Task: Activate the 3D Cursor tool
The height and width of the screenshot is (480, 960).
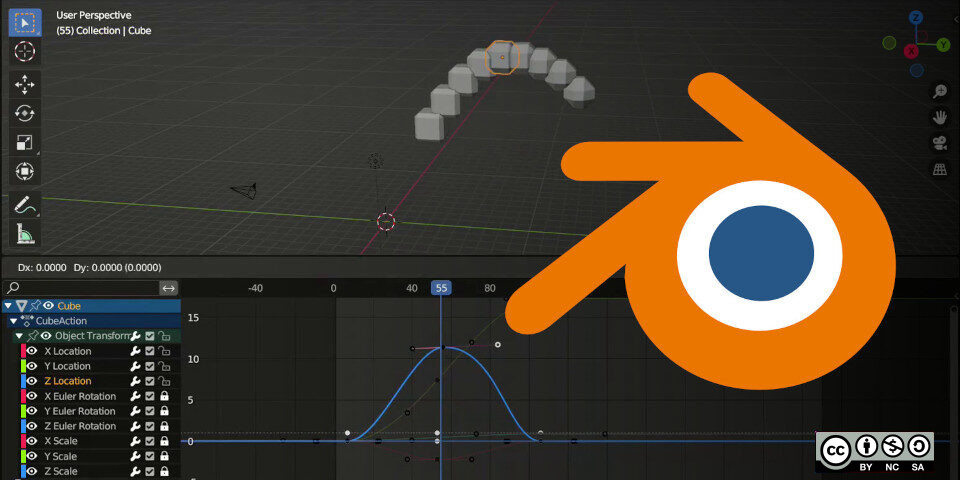Action: 25,52
